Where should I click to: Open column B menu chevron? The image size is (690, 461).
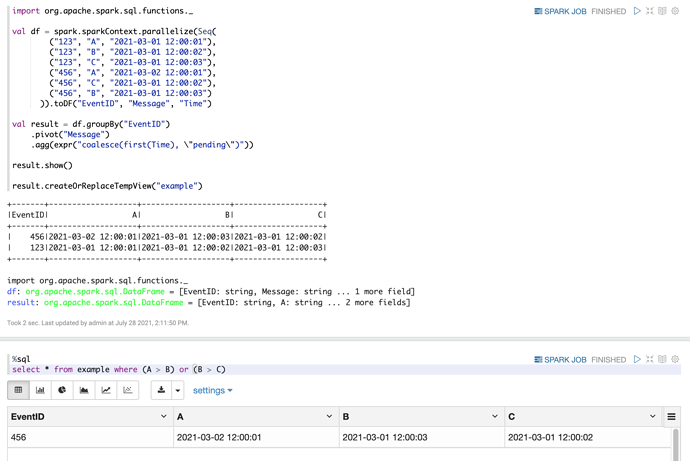pyautogui.click(x=495, y=416)
